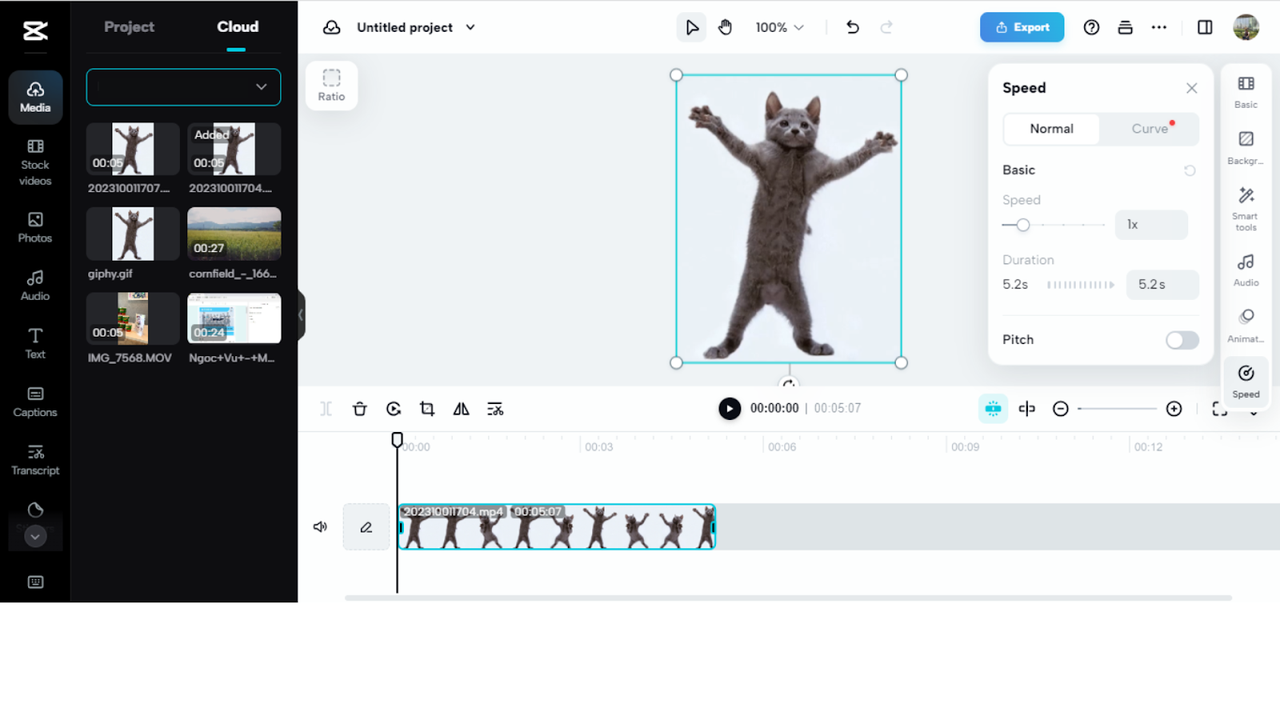The image size is (1280, 720).
Task: Select IMG_7568.MOV thumbnail
Action: pyautogui.click(x=133, y=318)
